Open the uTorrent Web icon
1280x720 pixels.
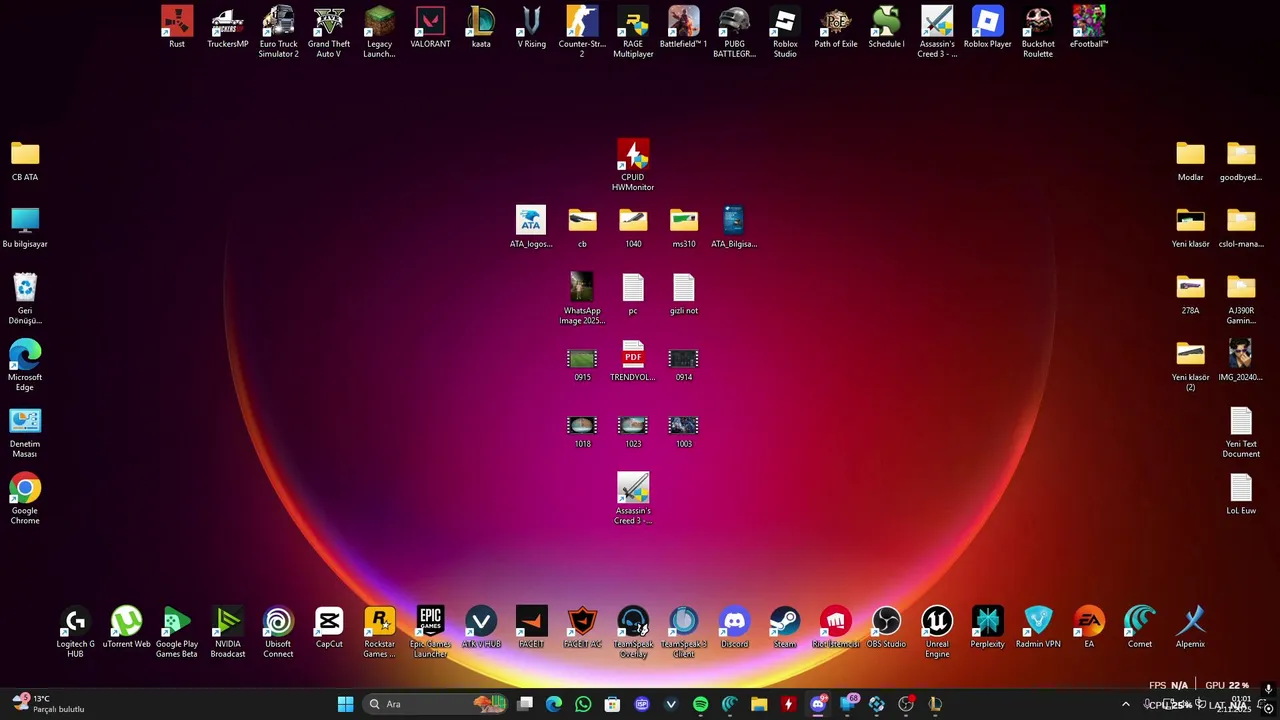click(126, 627)
